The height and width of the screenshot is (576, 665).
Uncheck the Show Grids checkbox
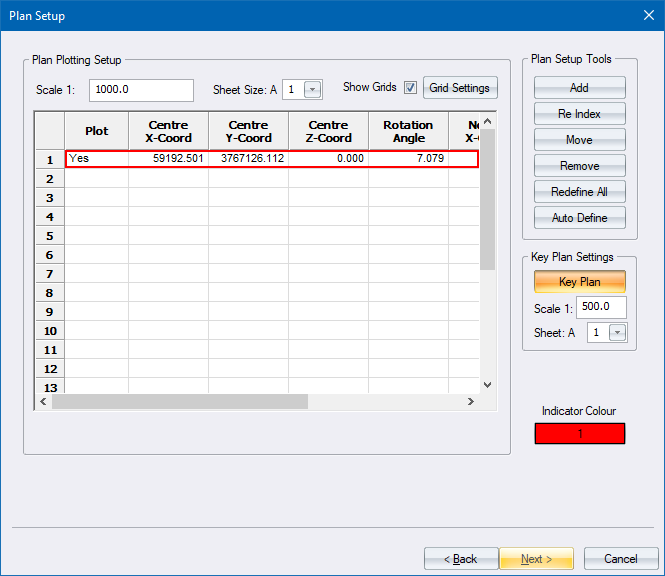411,88
